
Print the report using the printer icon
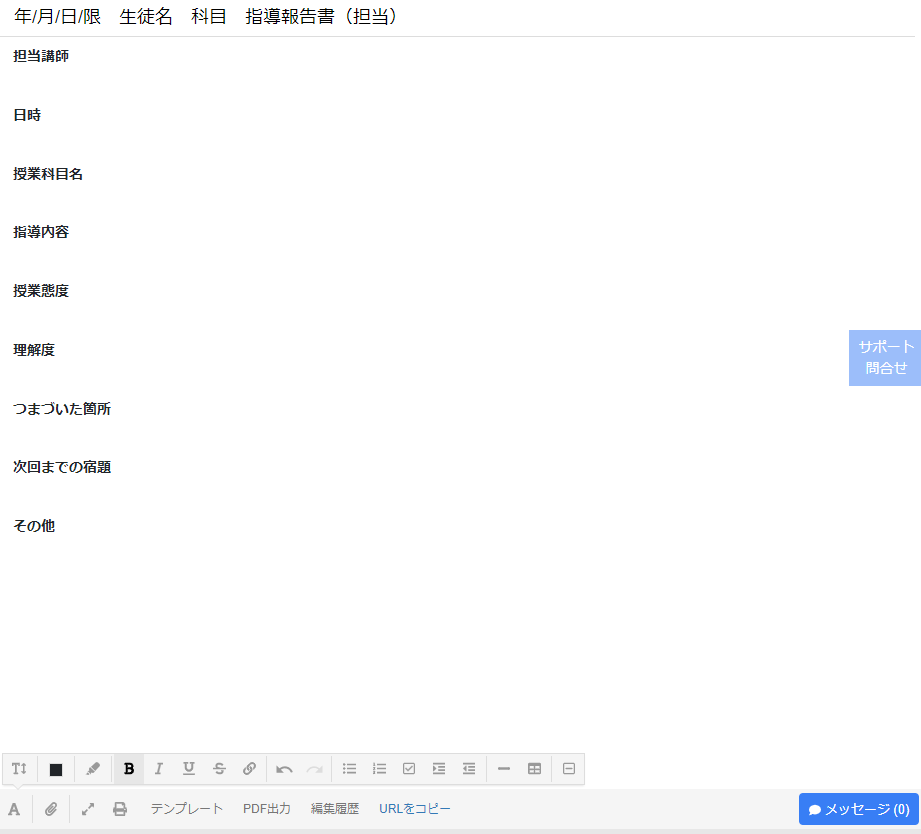point(120,808)
